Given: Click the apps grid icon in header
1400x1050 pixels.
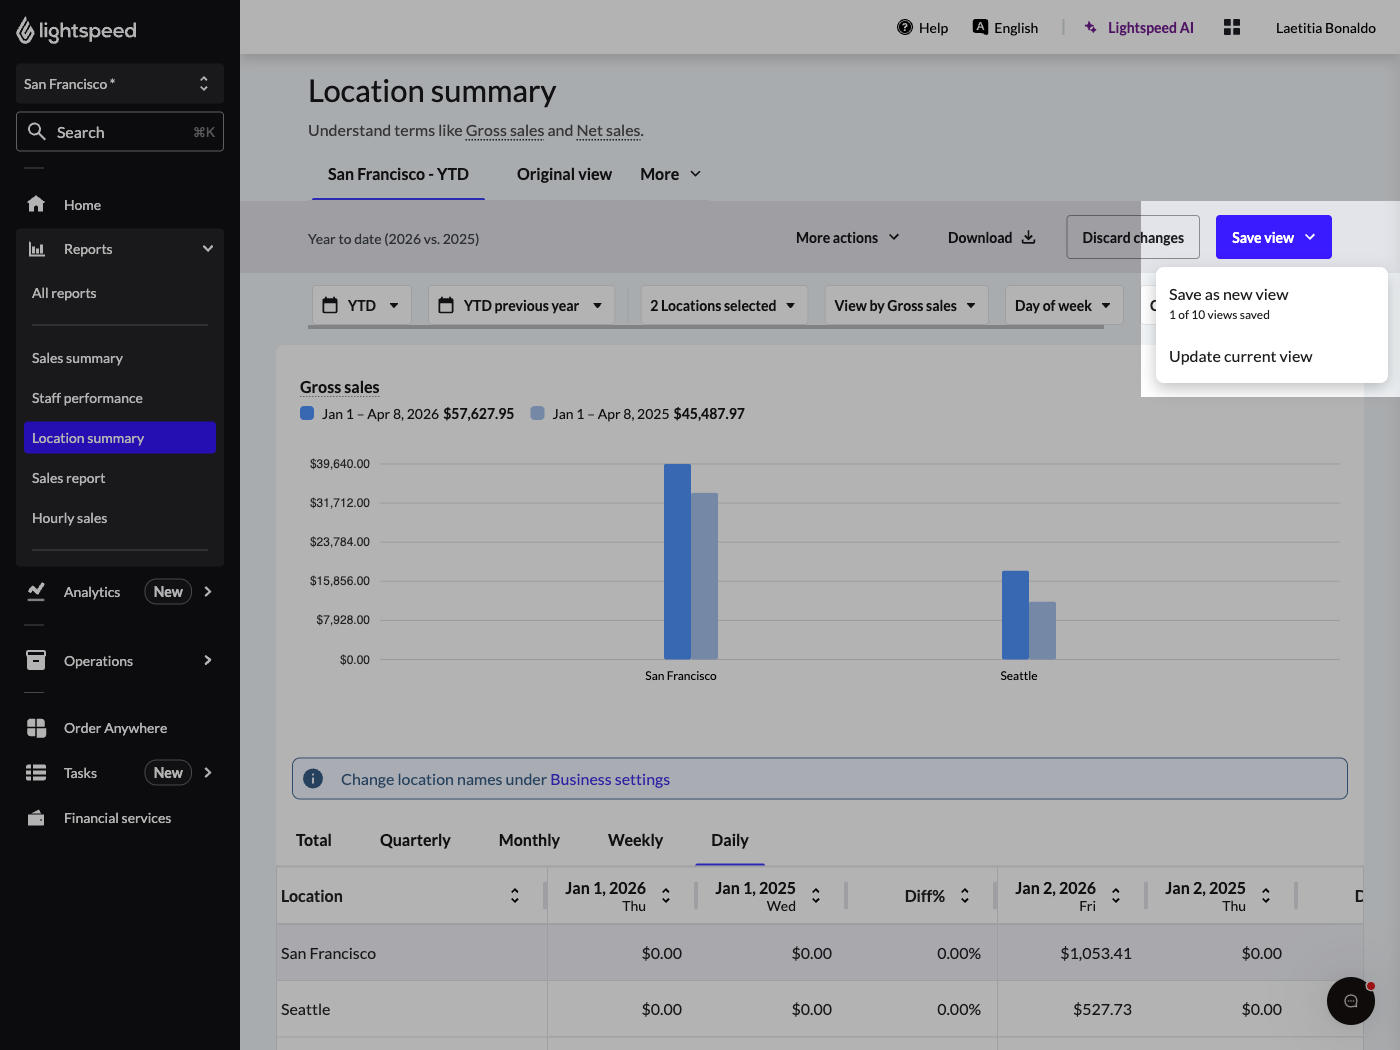Looking at the screenshot, I should point(1231,27).
